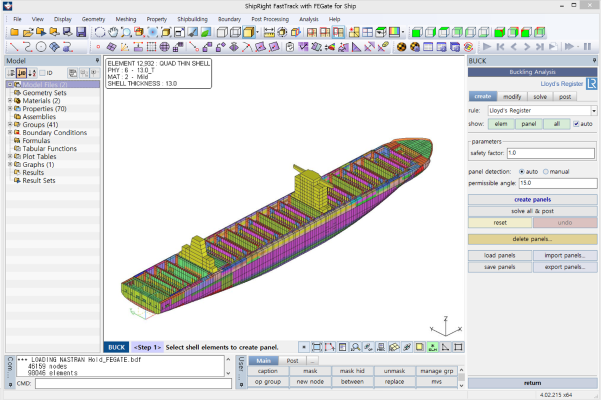Viewport: 601px width, 400px height.
Task: Click the save icon in the top toolbar
Action: coord(80,32)
